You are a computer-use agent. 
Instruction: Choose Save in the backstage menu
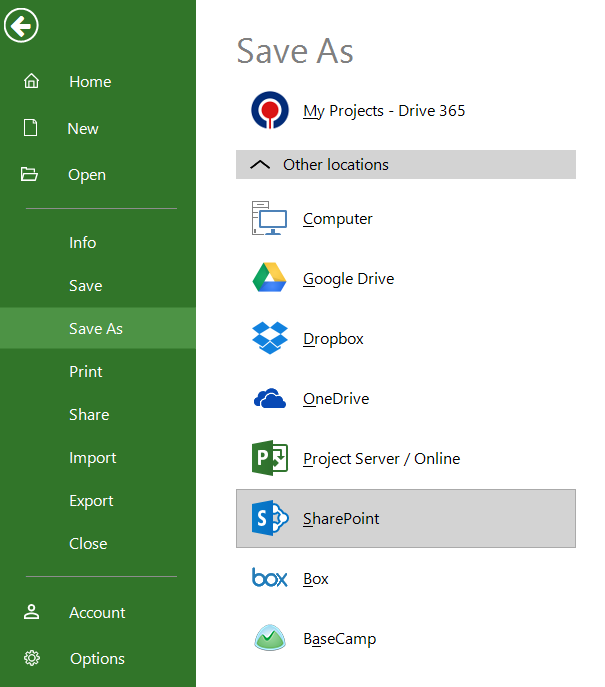tap(85, 286)
